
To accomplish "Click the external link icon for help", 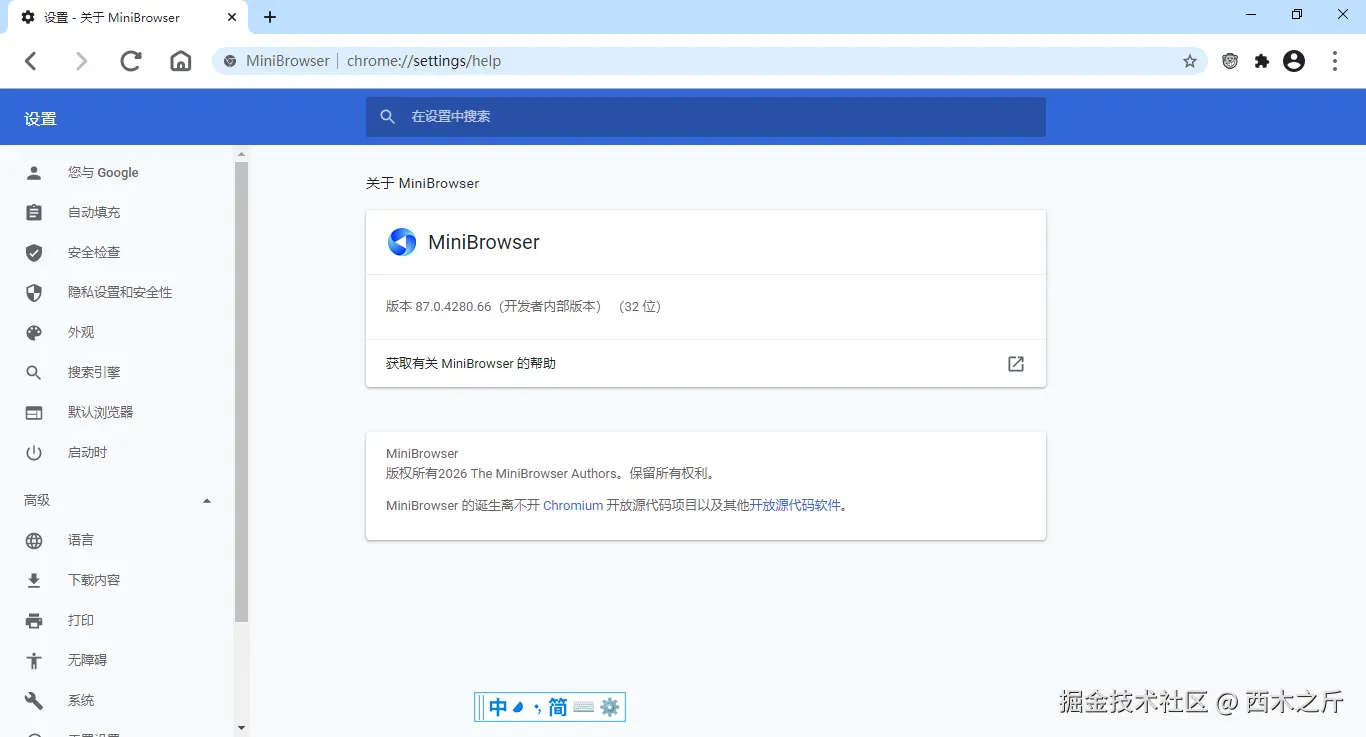I will 1016,364.
